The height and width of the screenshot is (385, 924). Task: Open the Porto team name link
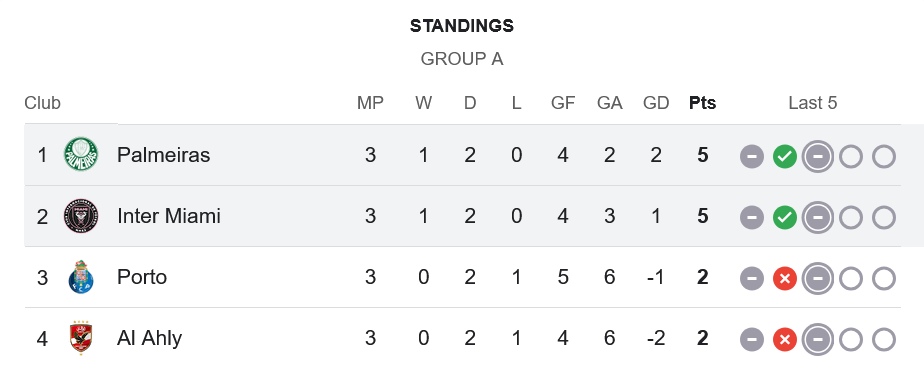pyautogui.click(x=141, y=277)
